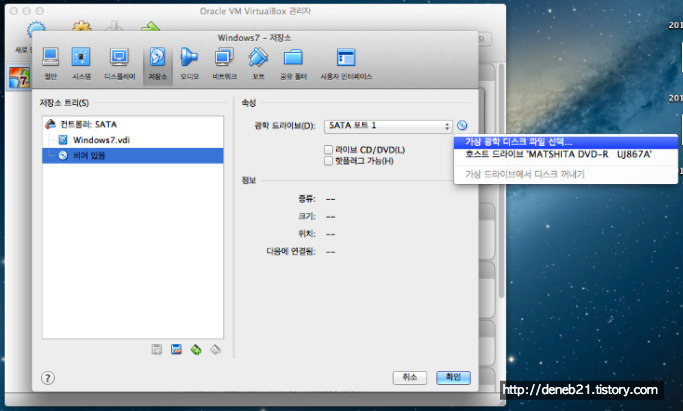Open the 공유 폴더 (Shared Folders) tab
683x411 pixels.
[x=293, y=64]
